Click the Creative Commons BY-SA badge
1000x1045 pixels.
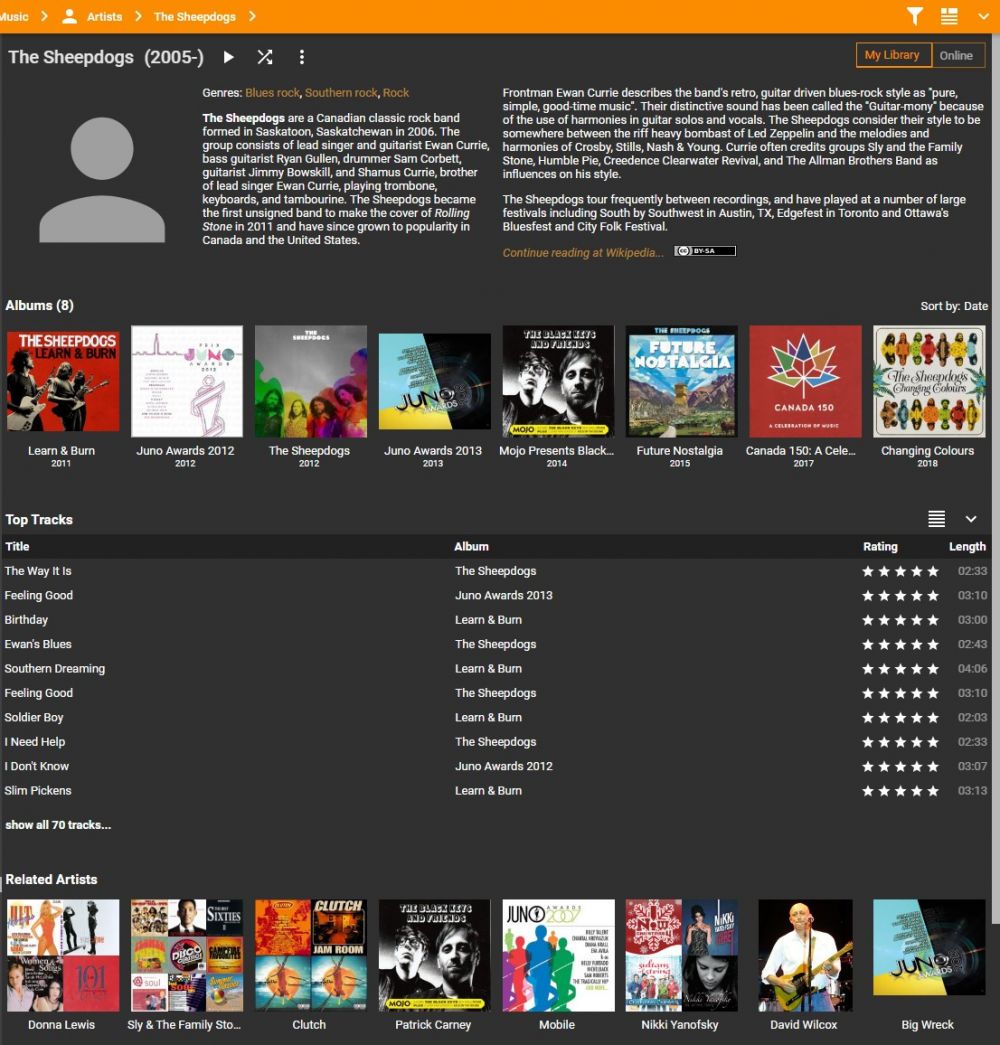coord(704,251)
